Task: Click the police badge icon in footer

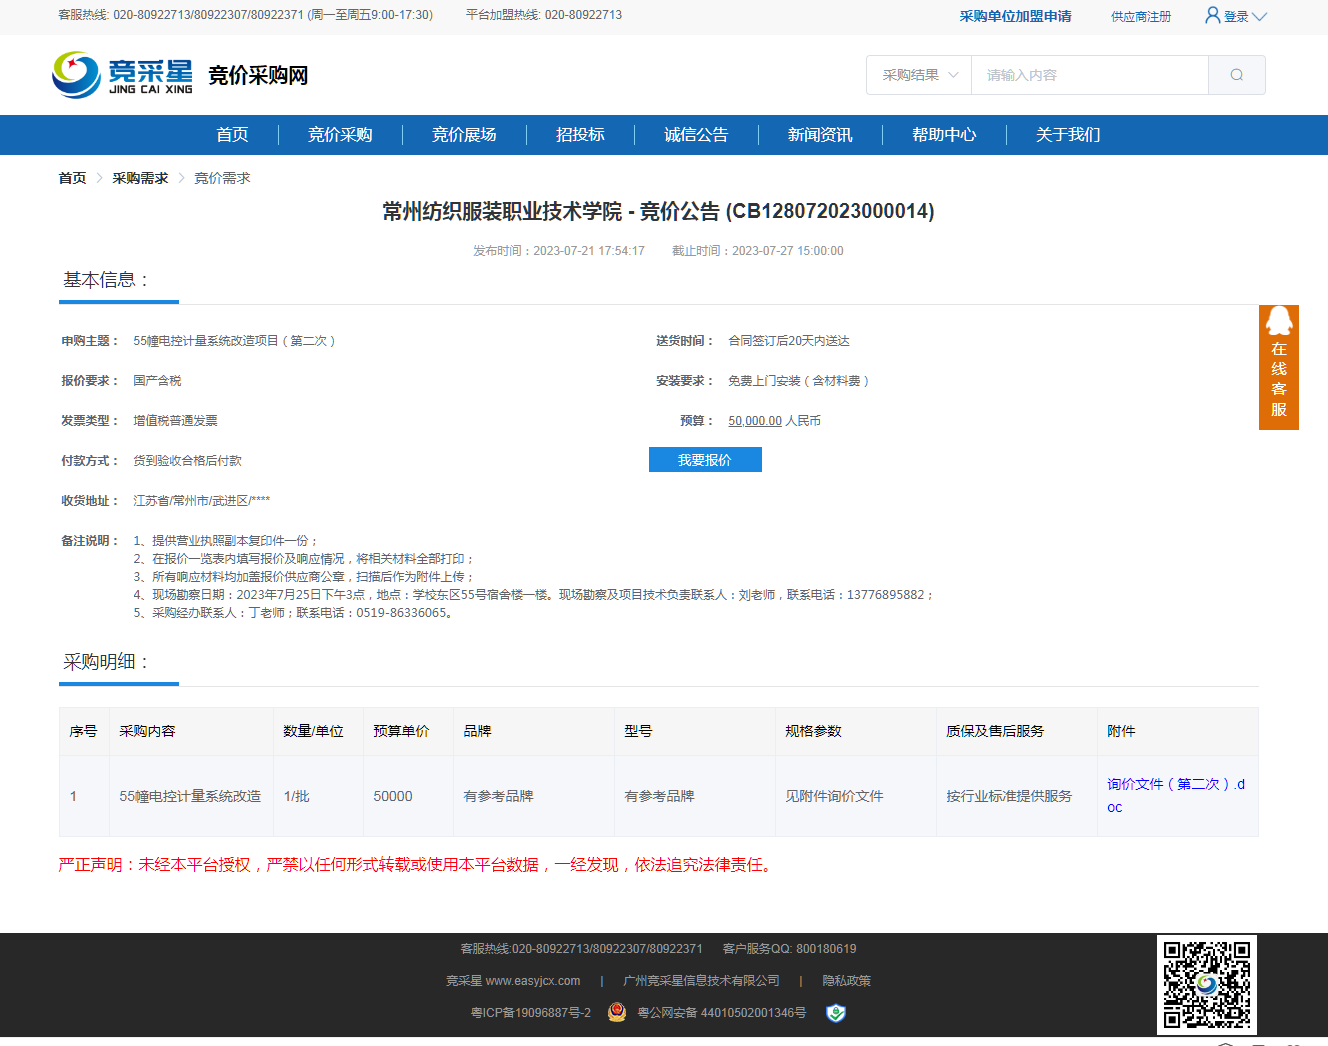Action: coord(617,1013)
